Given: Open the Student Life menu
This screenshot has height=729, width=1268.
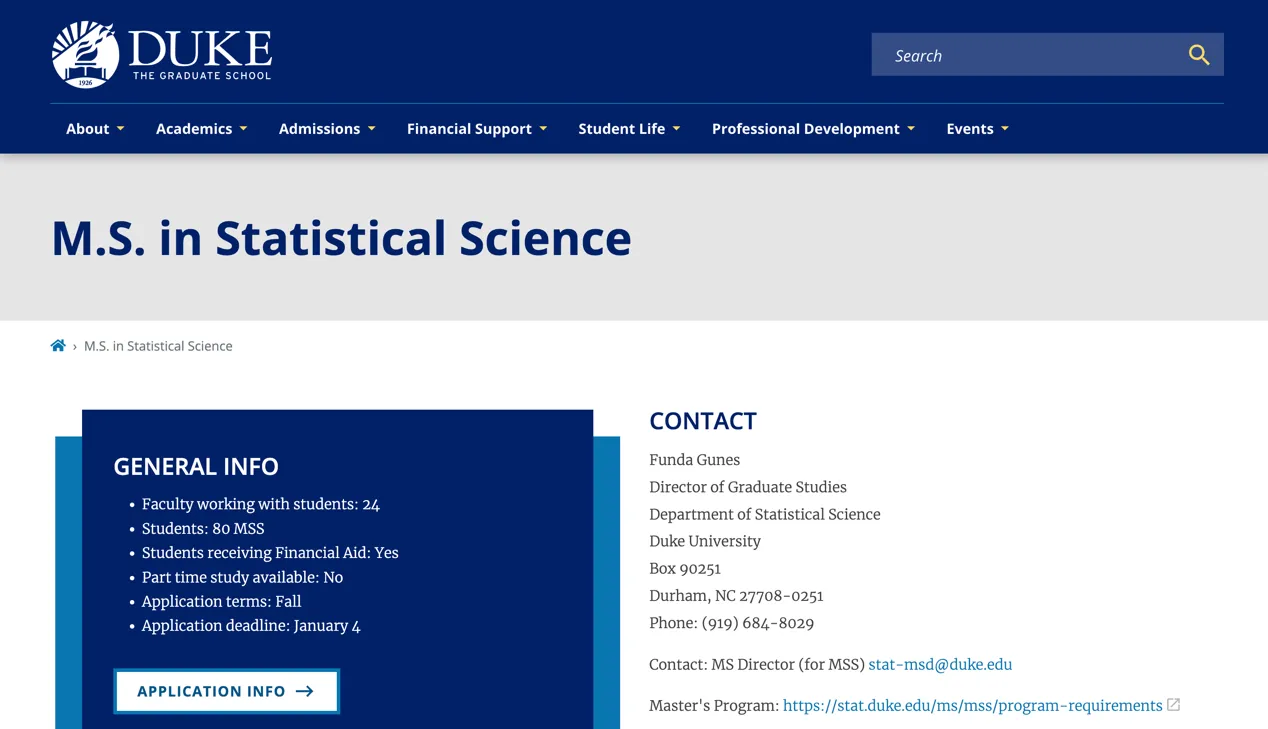Looking at the screenshot, I should (629, 129).
